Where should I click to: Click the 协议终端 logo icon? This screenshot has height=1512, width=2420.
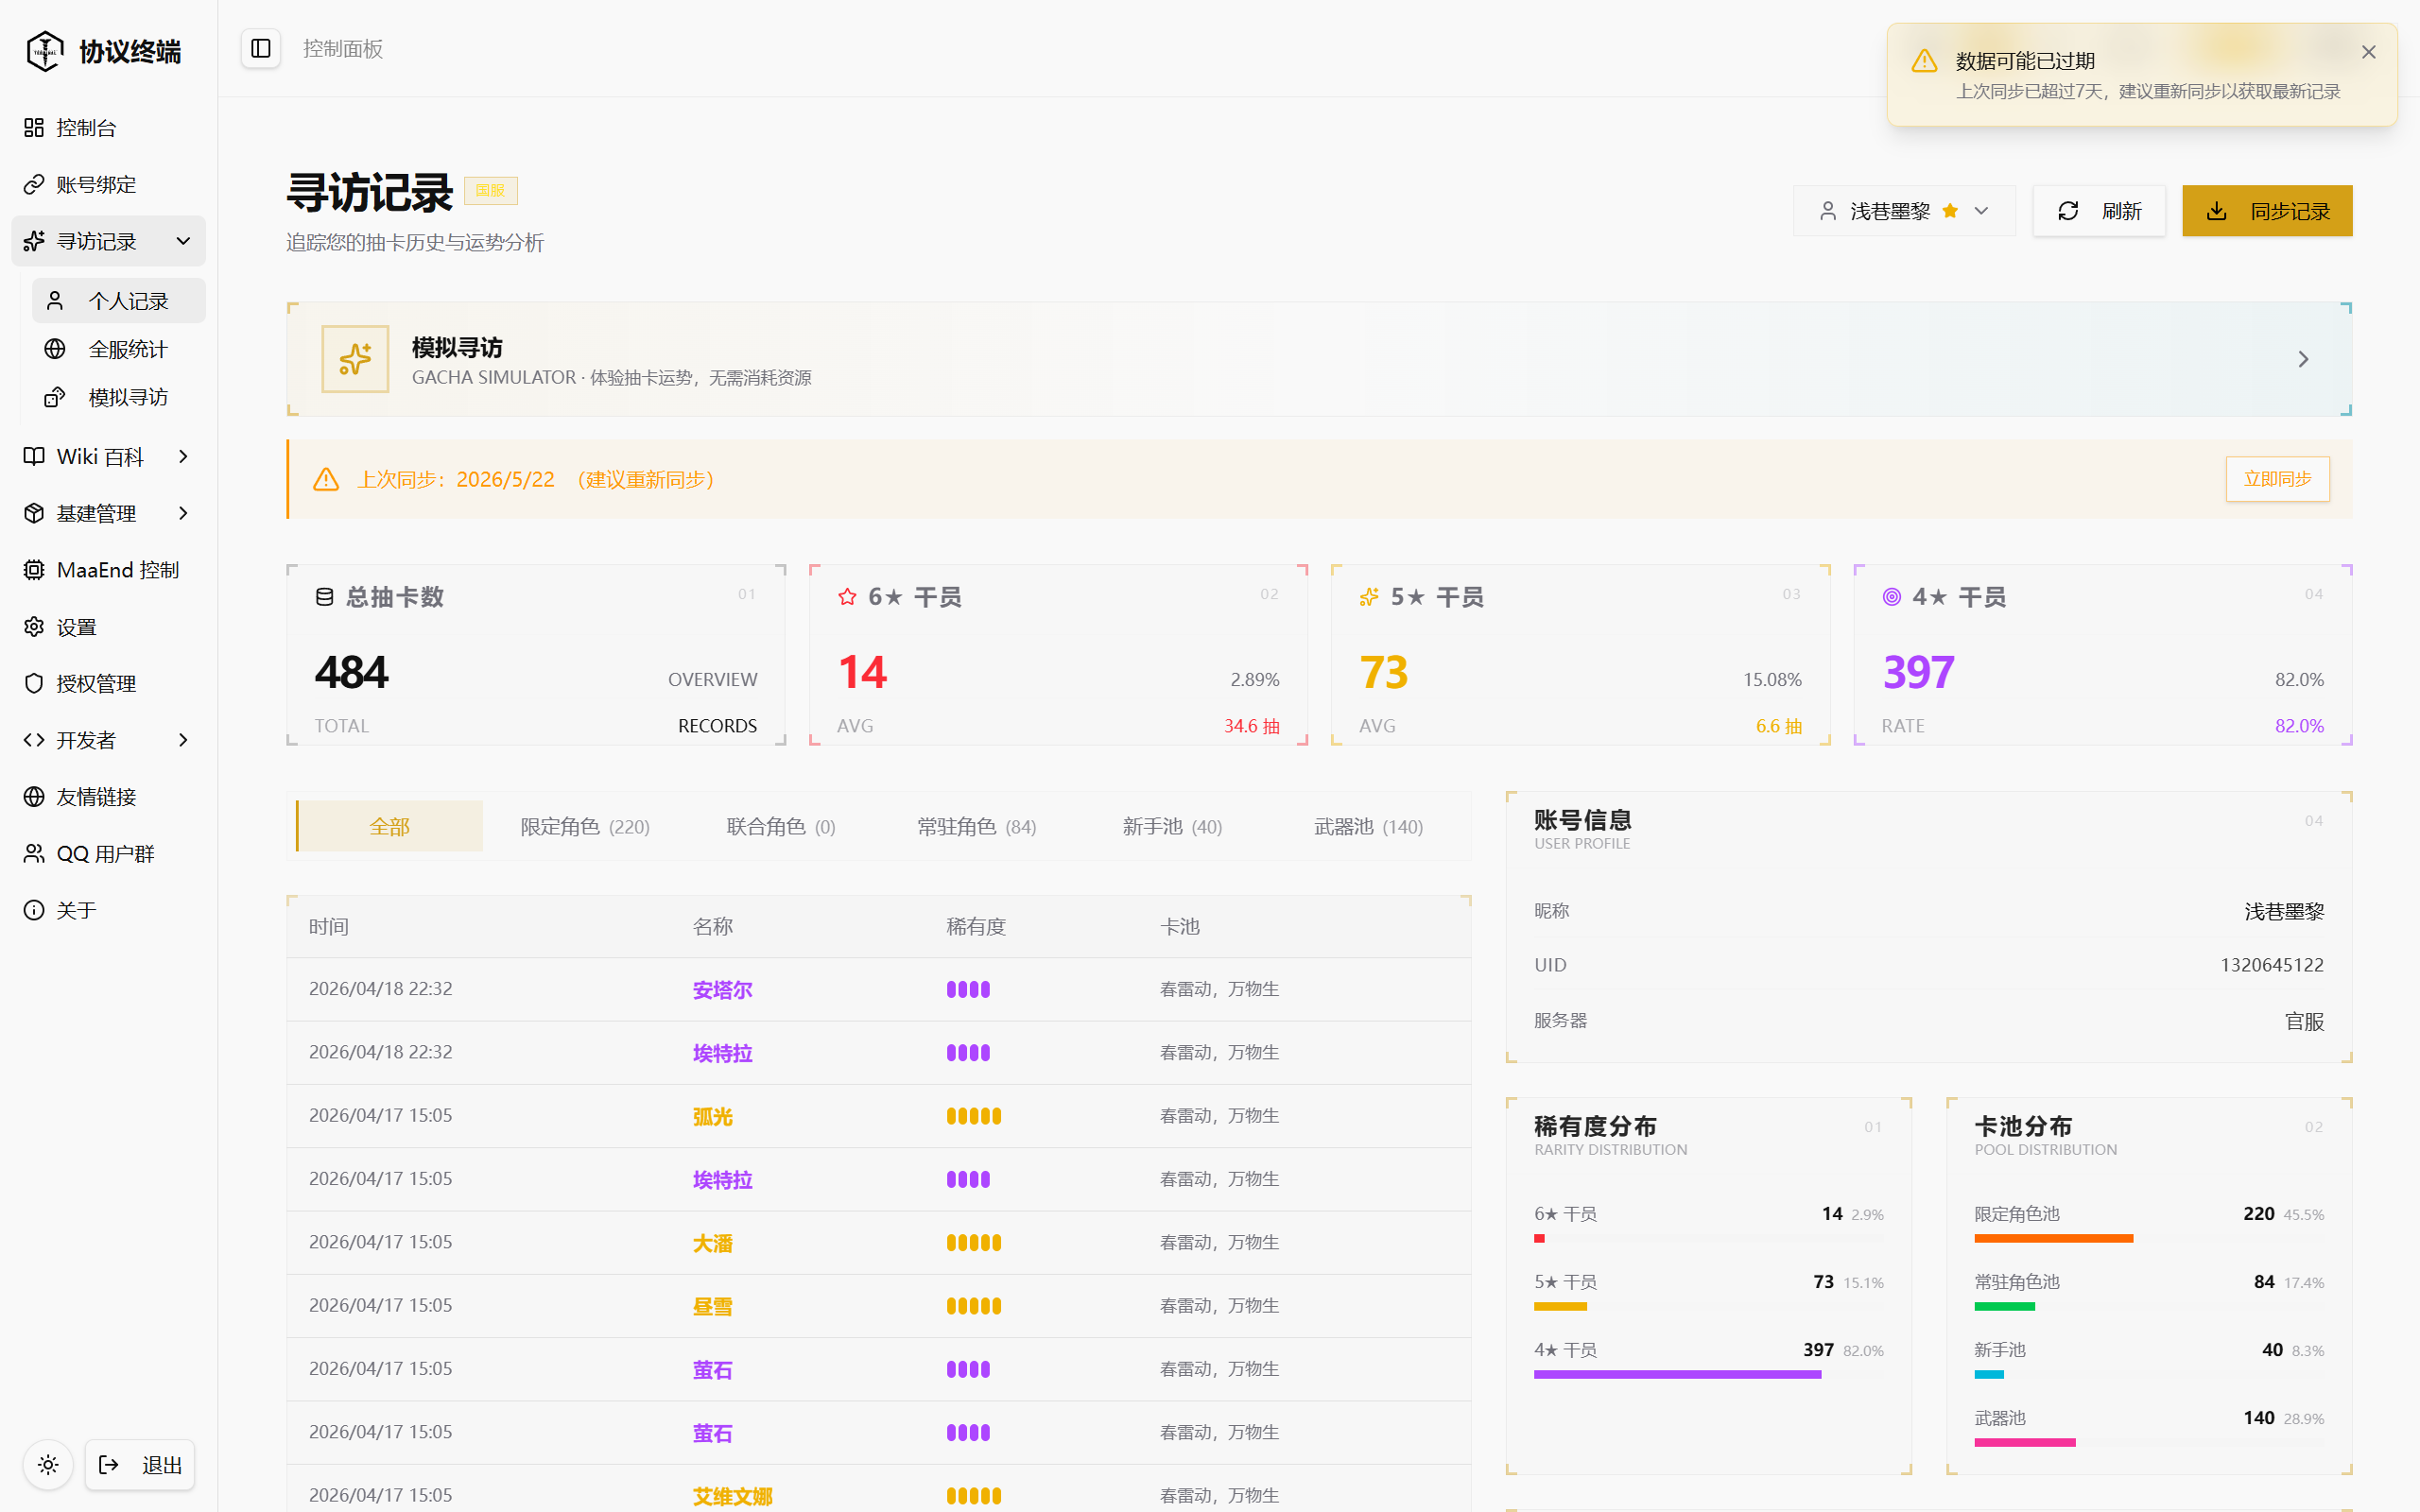[x=45, y=50]
